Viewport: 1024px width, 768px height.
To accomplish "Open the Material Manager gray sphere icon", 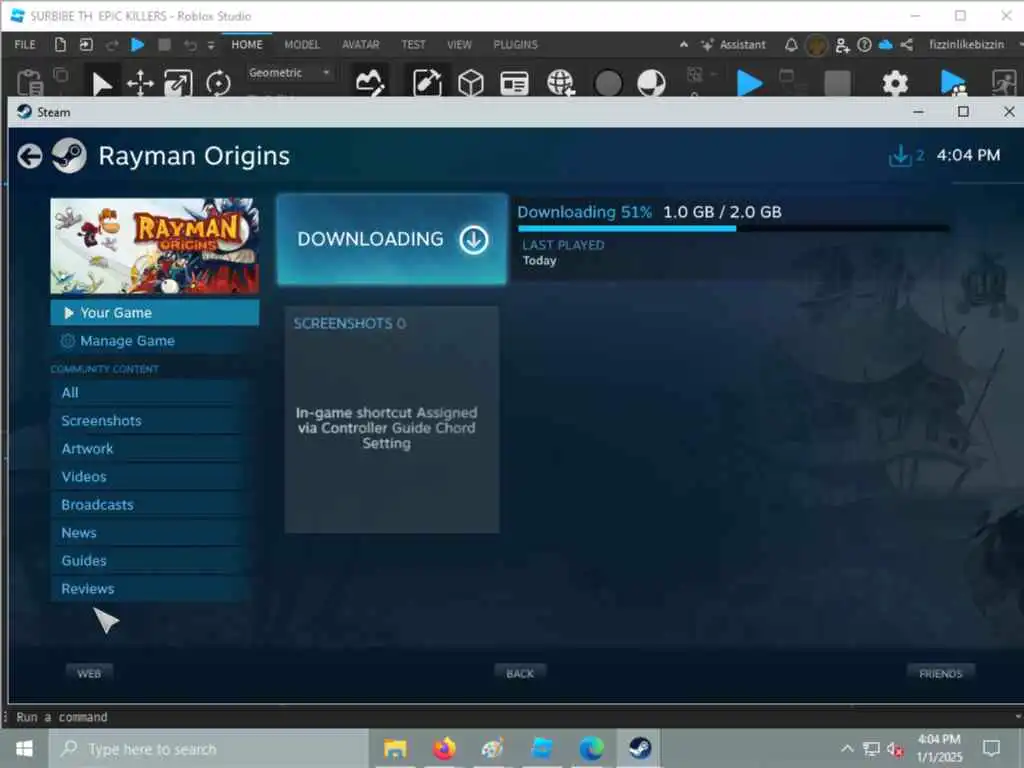I will 608,84.
